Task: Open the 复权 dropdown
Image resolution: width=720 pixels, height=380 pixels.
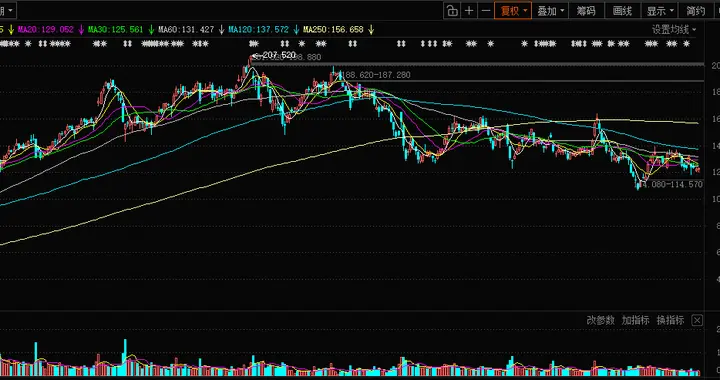Action: point(513,11)
